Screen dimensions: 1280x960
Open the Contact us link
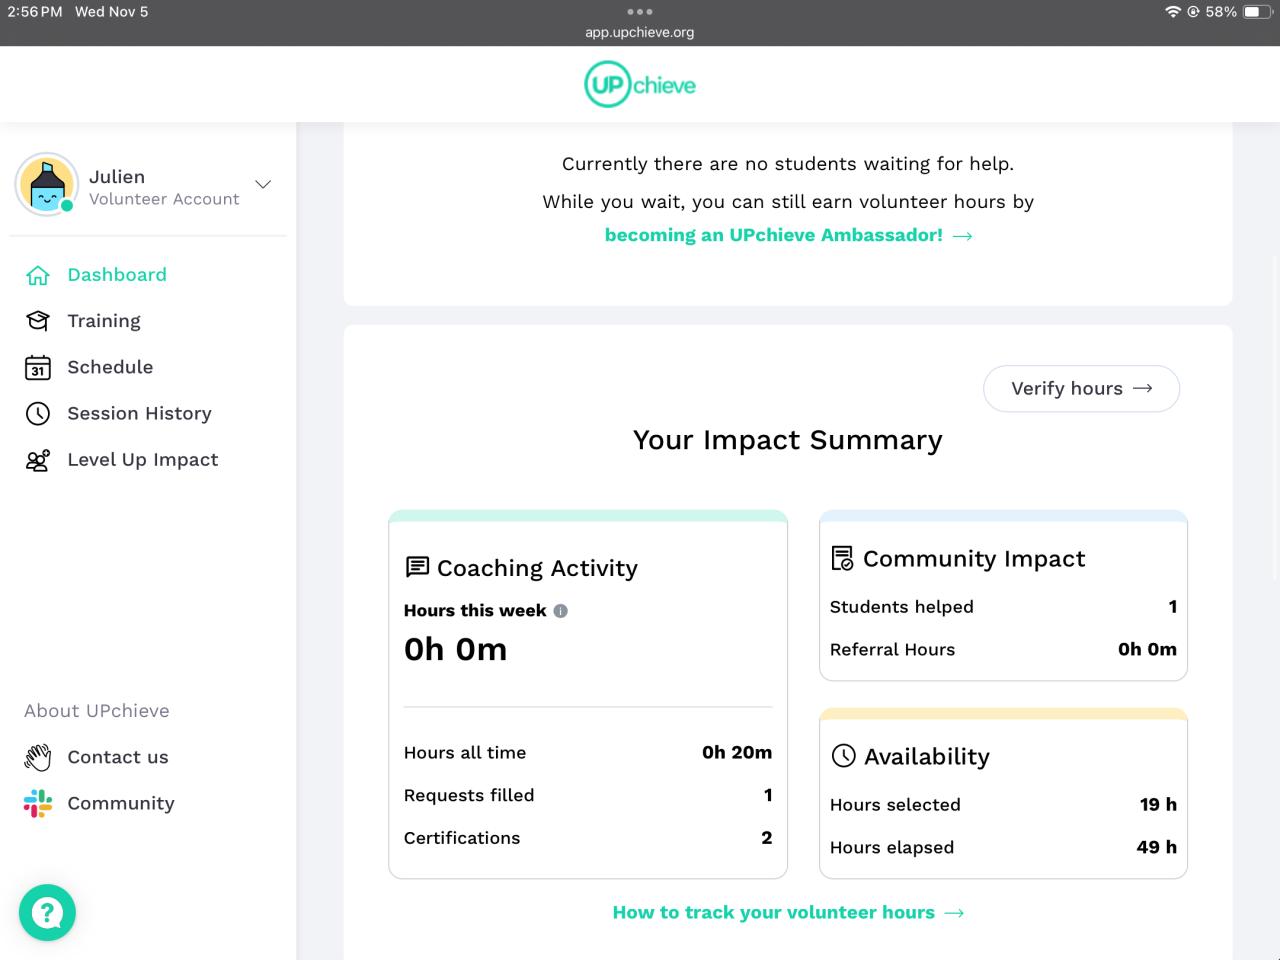pos(118,757)
